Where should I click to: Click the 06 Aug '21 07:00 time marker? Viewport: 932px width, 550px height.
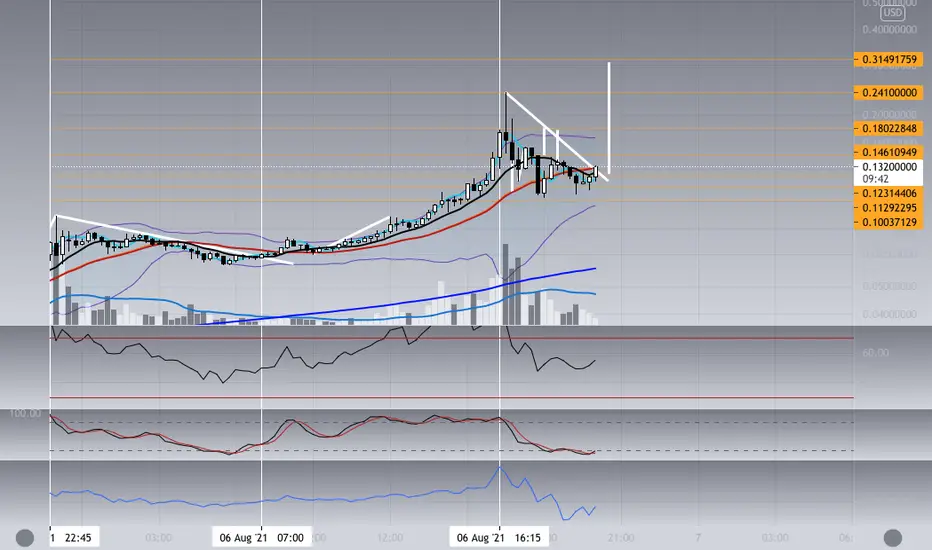coord(262,538)
